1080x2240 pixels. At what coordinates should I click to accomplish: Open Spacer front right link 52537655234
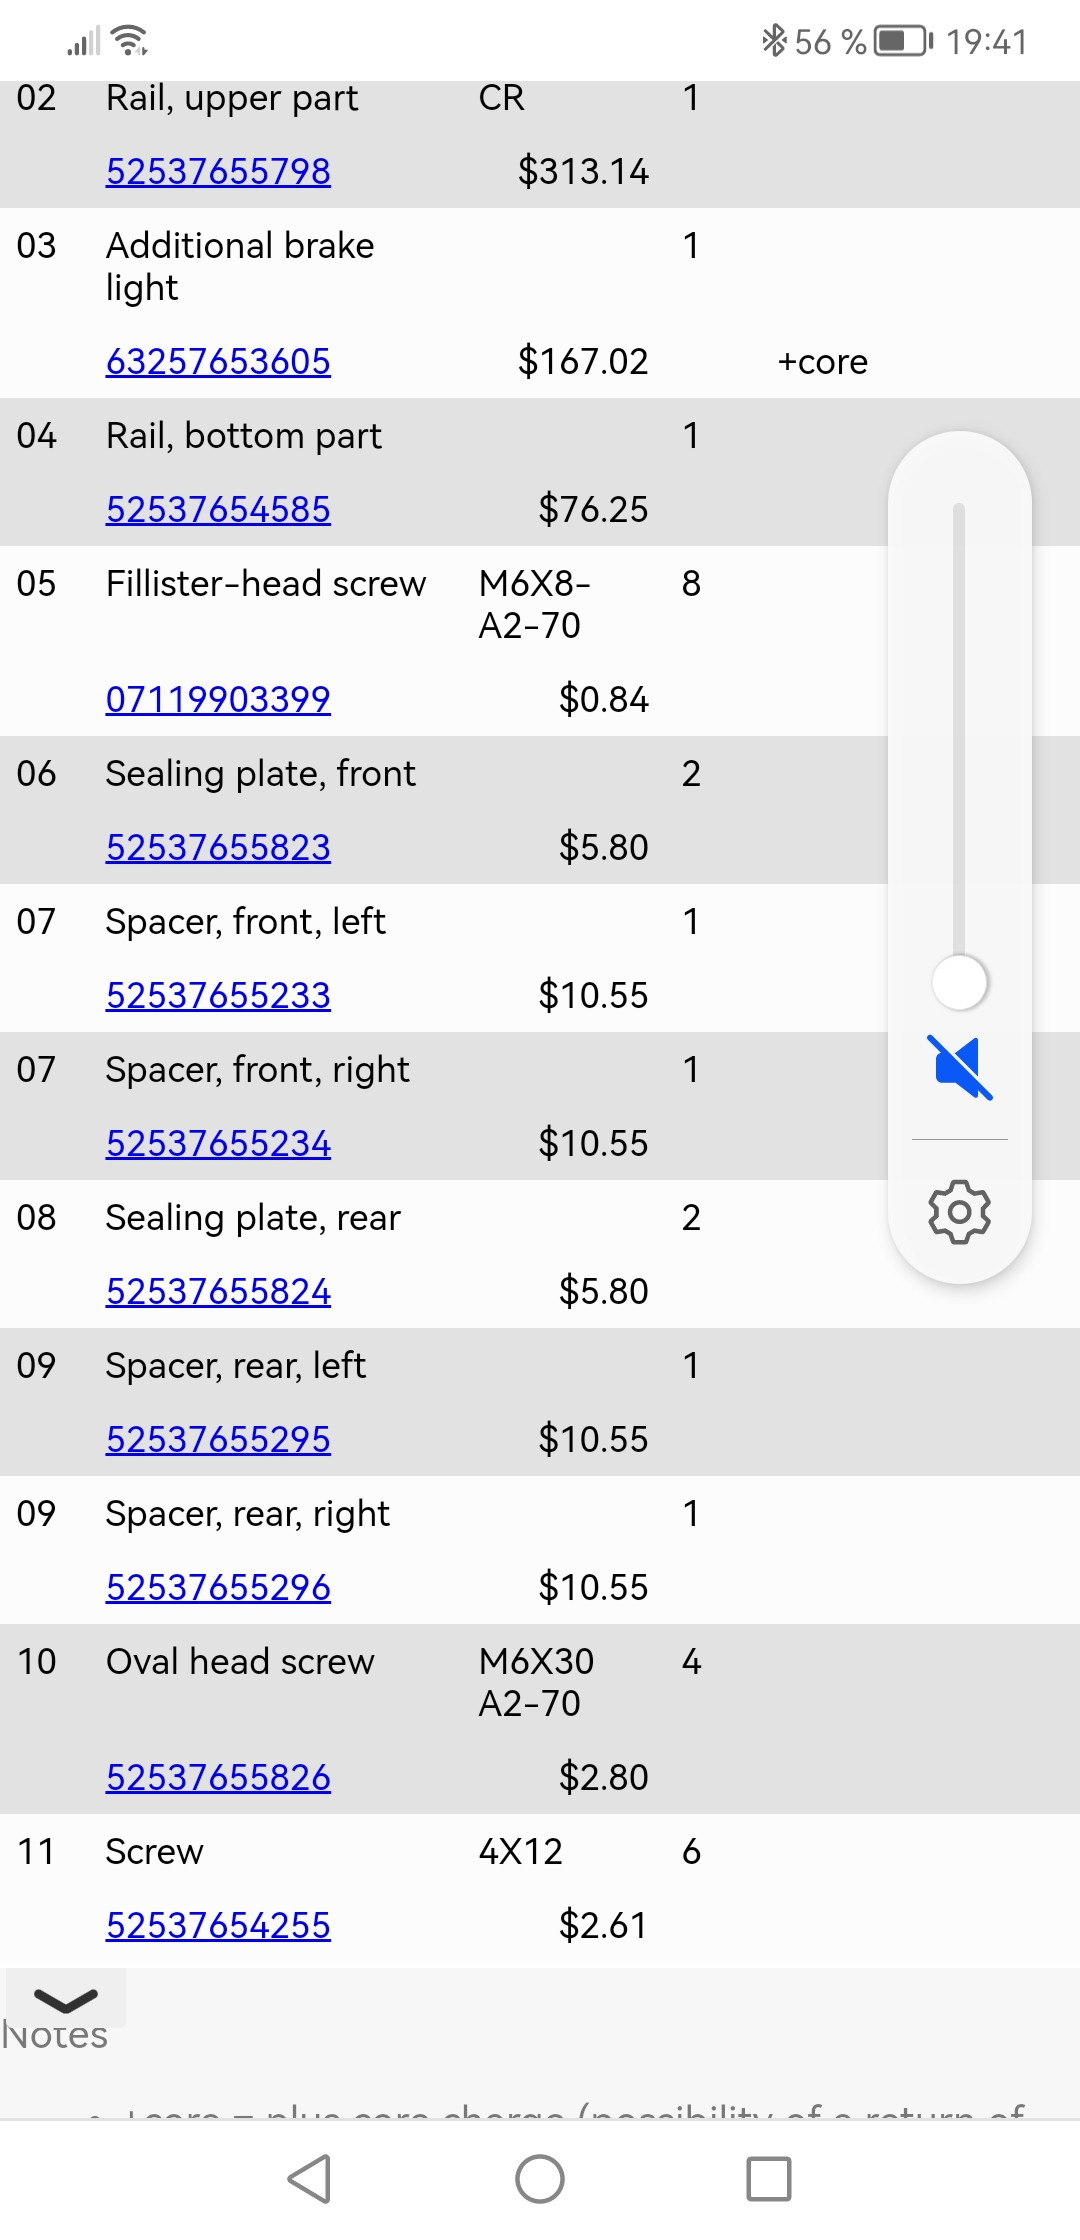(x=218, y=1143)
